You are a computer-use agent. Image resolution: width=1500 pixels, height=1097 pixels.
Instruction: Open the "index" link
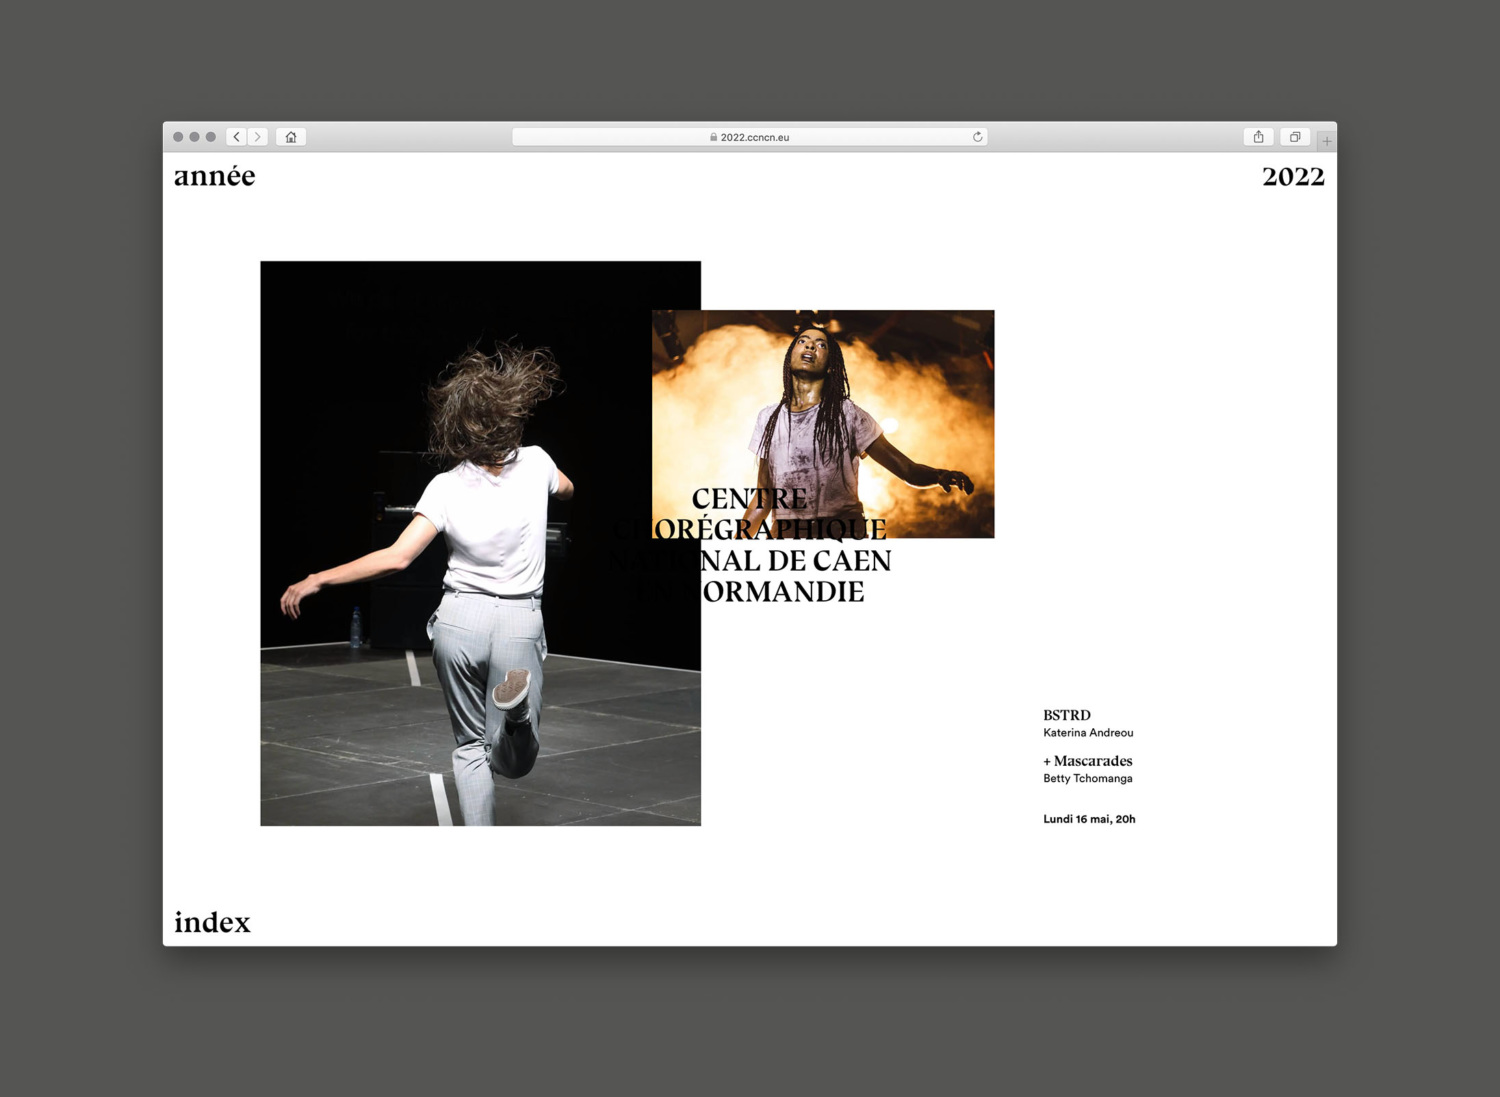(x=212, y=922)
